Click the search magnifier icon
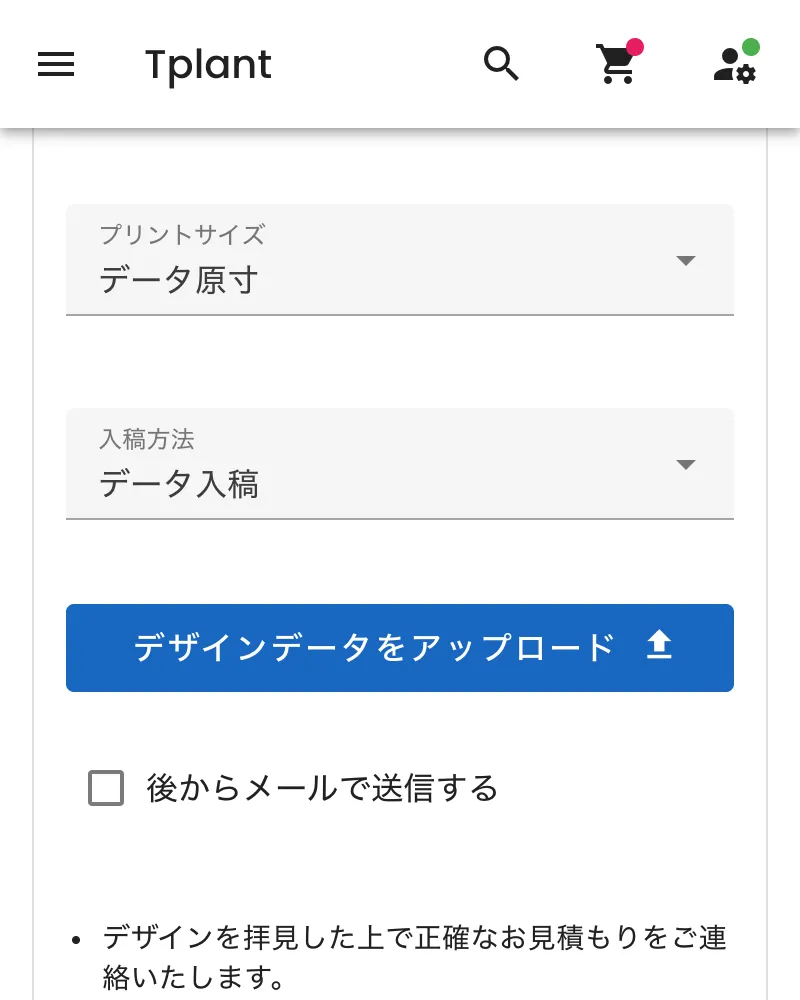The height and width of the screenshot is (1000, 800). 501,64
